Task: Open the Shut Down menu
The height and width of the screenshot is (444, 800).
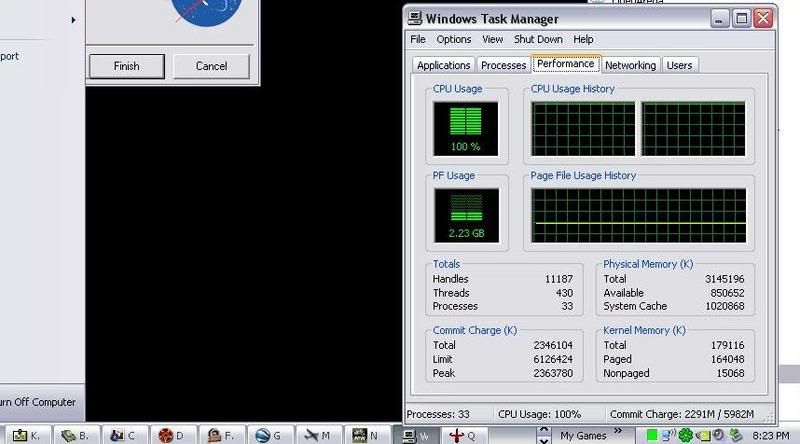Action: (538, 40)
